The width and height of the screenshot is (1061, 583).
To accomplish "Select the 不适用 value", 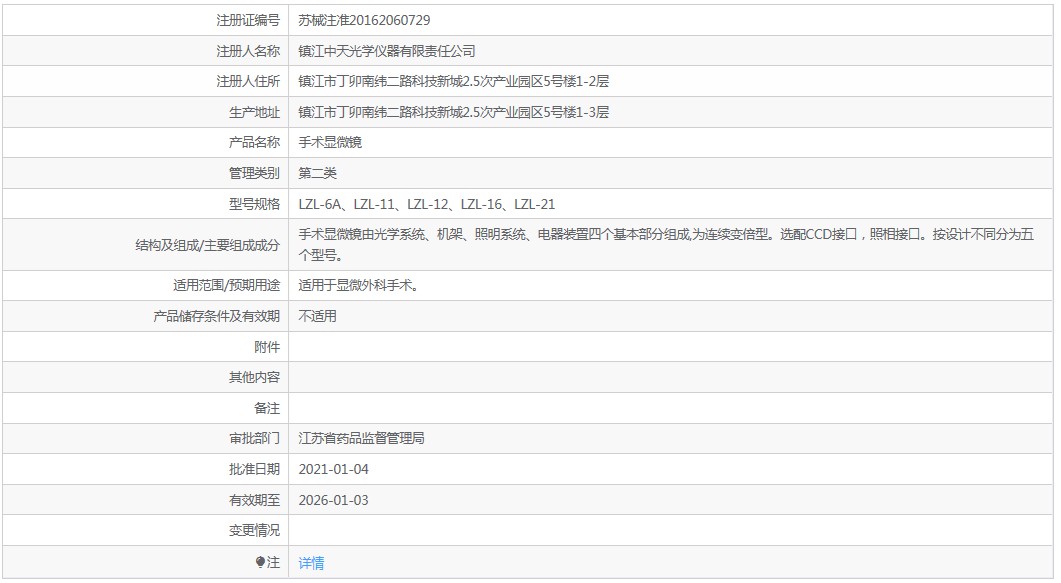I will tap(317, 316).
